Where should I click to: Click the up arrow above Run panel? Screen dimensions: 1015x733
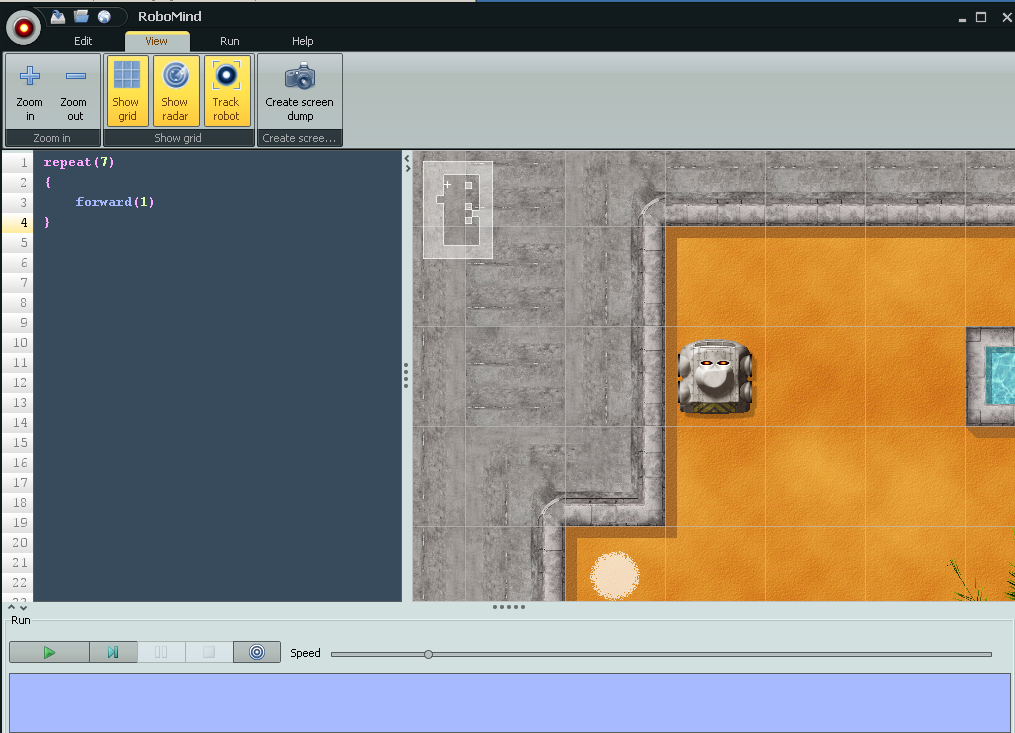pos(12,607)
